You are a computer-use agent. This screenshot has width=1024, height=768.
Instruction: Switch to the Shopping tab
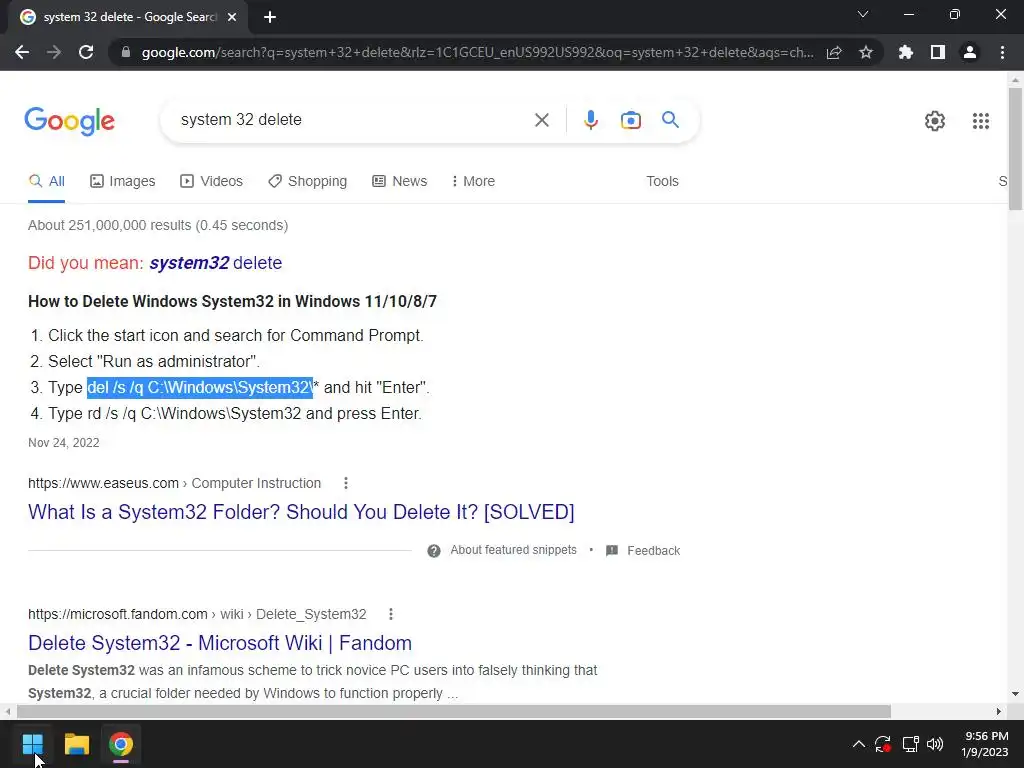click(308, 181)
